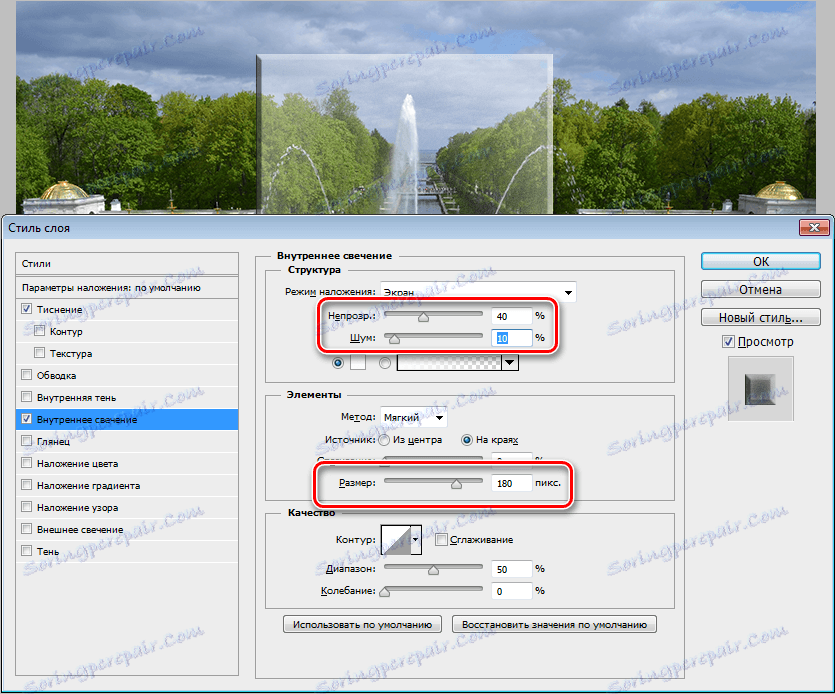Image resolution: width=835 pixels, height=694 pixels.
Task: Click the white glow color swatch
Action: coord(358,363)
